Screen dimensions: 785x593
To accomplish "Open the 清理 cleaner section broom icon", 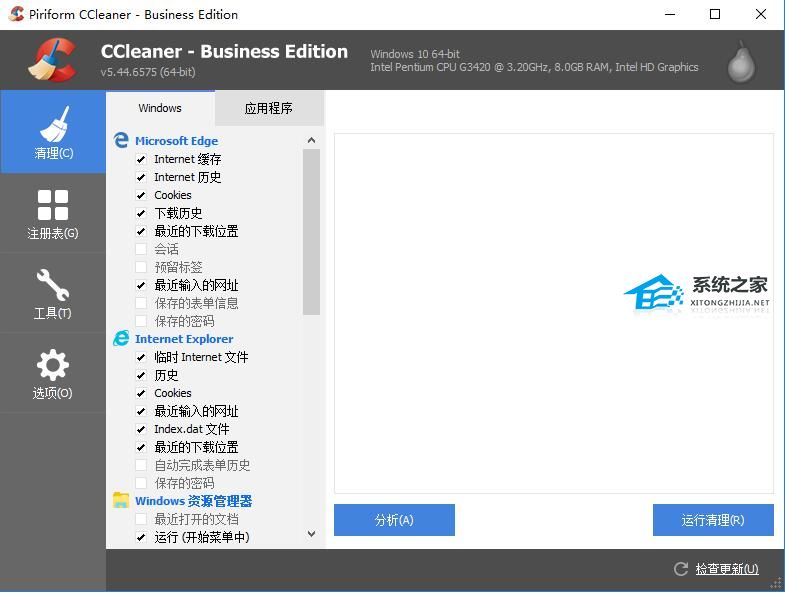I will 53,127.
